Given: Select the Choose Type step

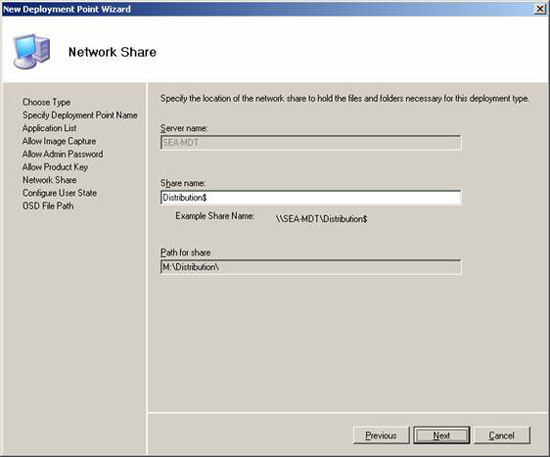Looking at the screenshot, I should (x=46, y=102).
